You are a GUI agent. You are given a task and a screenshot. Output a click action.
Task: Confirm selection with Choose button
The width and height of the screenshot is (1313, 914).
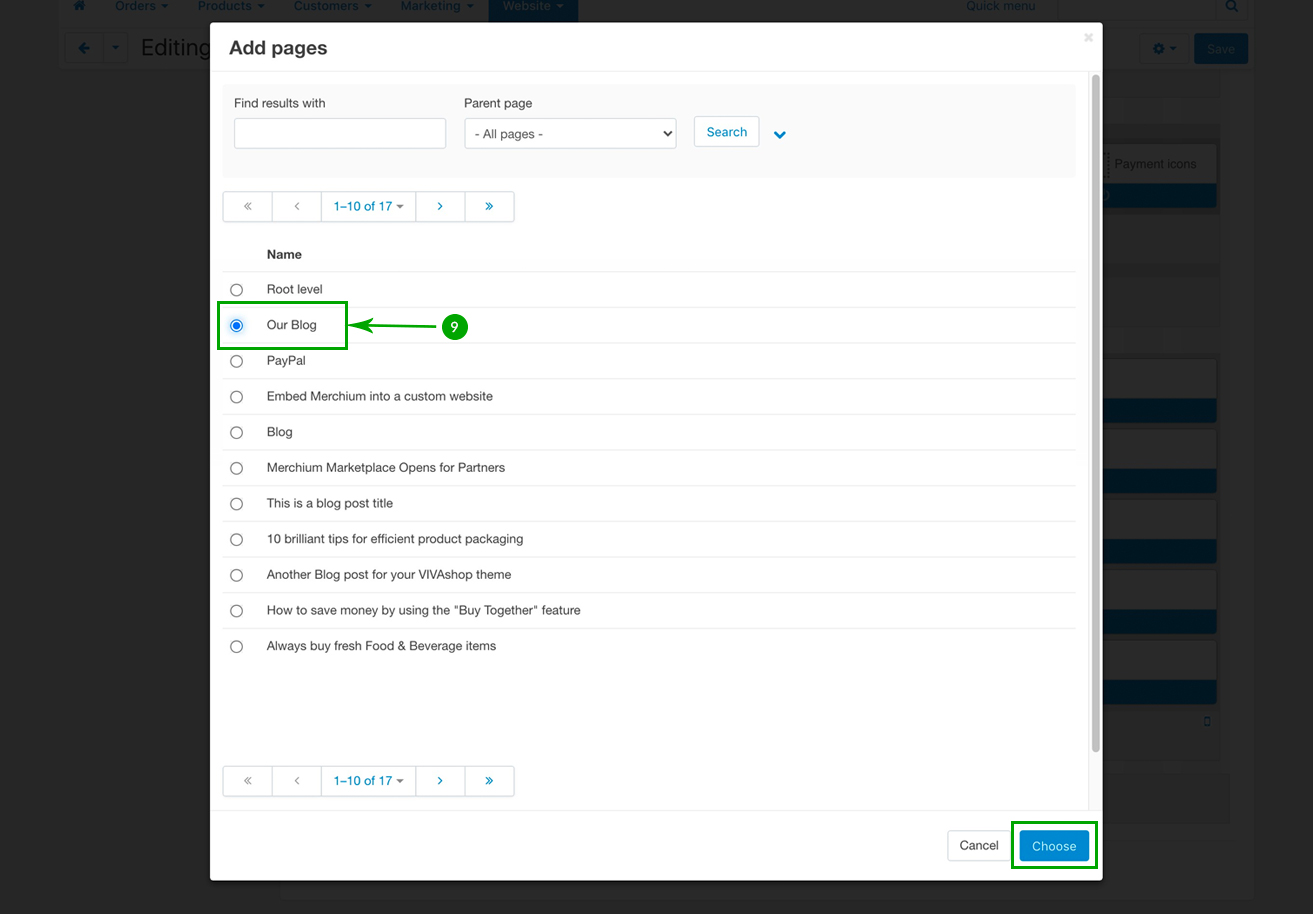(x=1054, y=846)
